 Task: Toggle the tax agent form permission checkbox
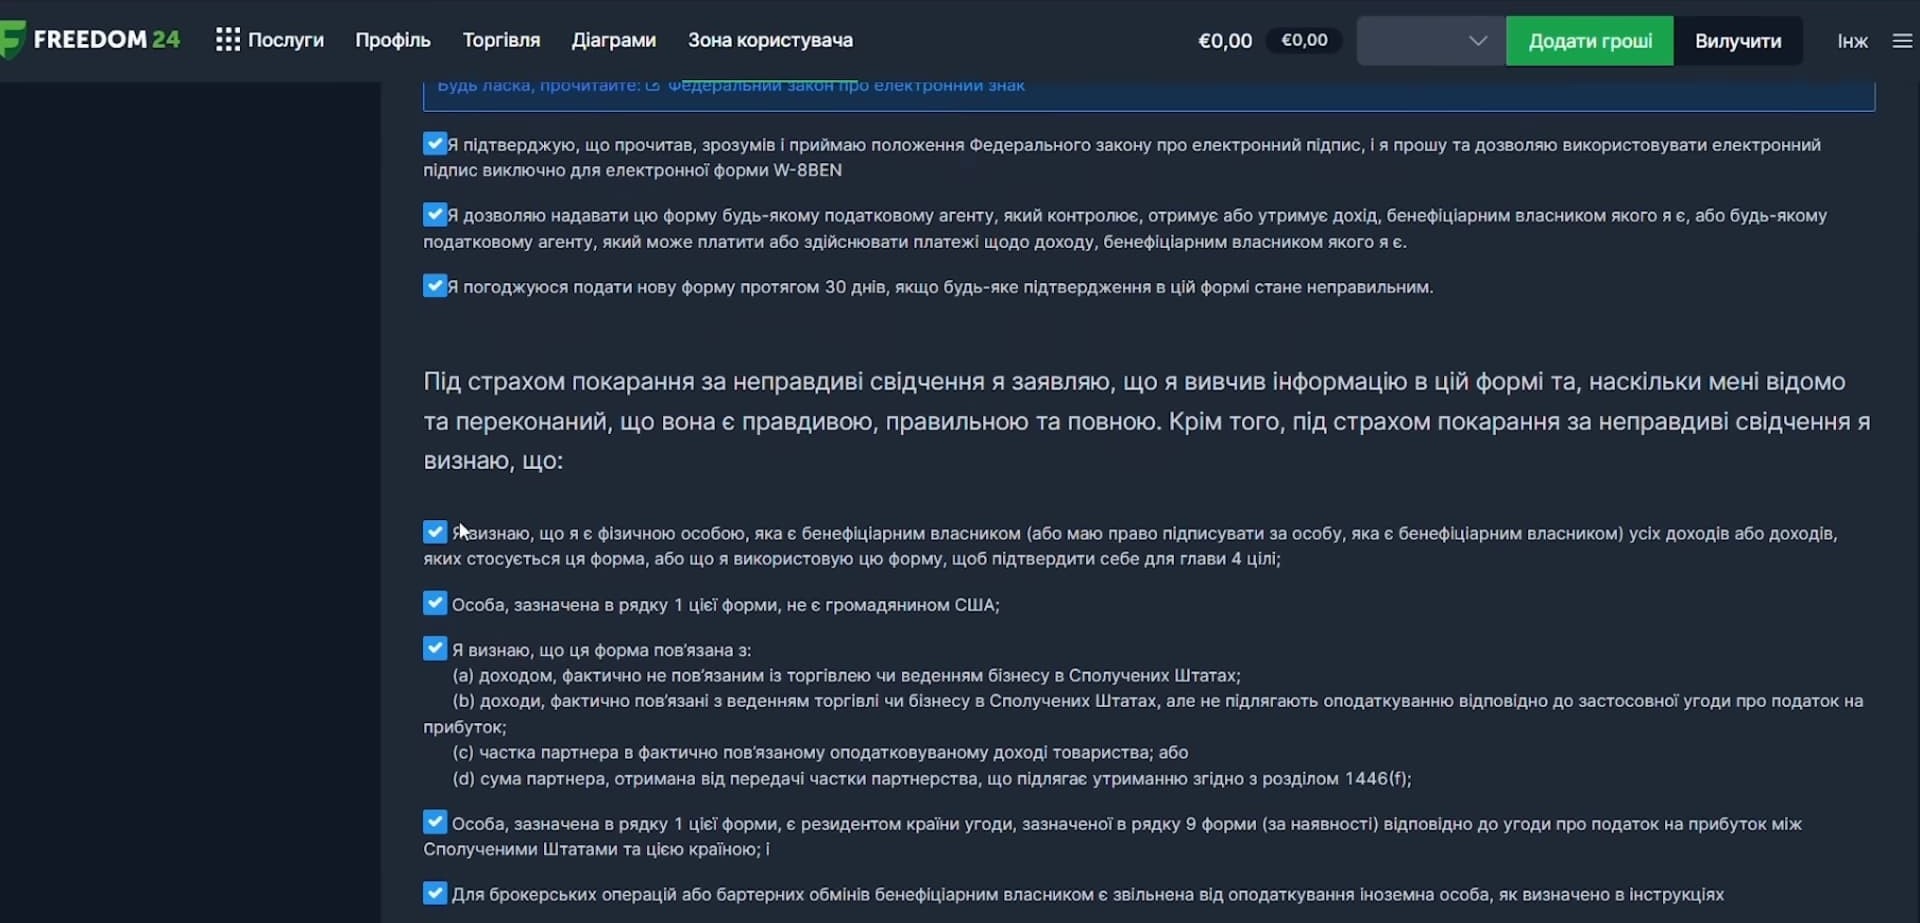pos(434,215)
